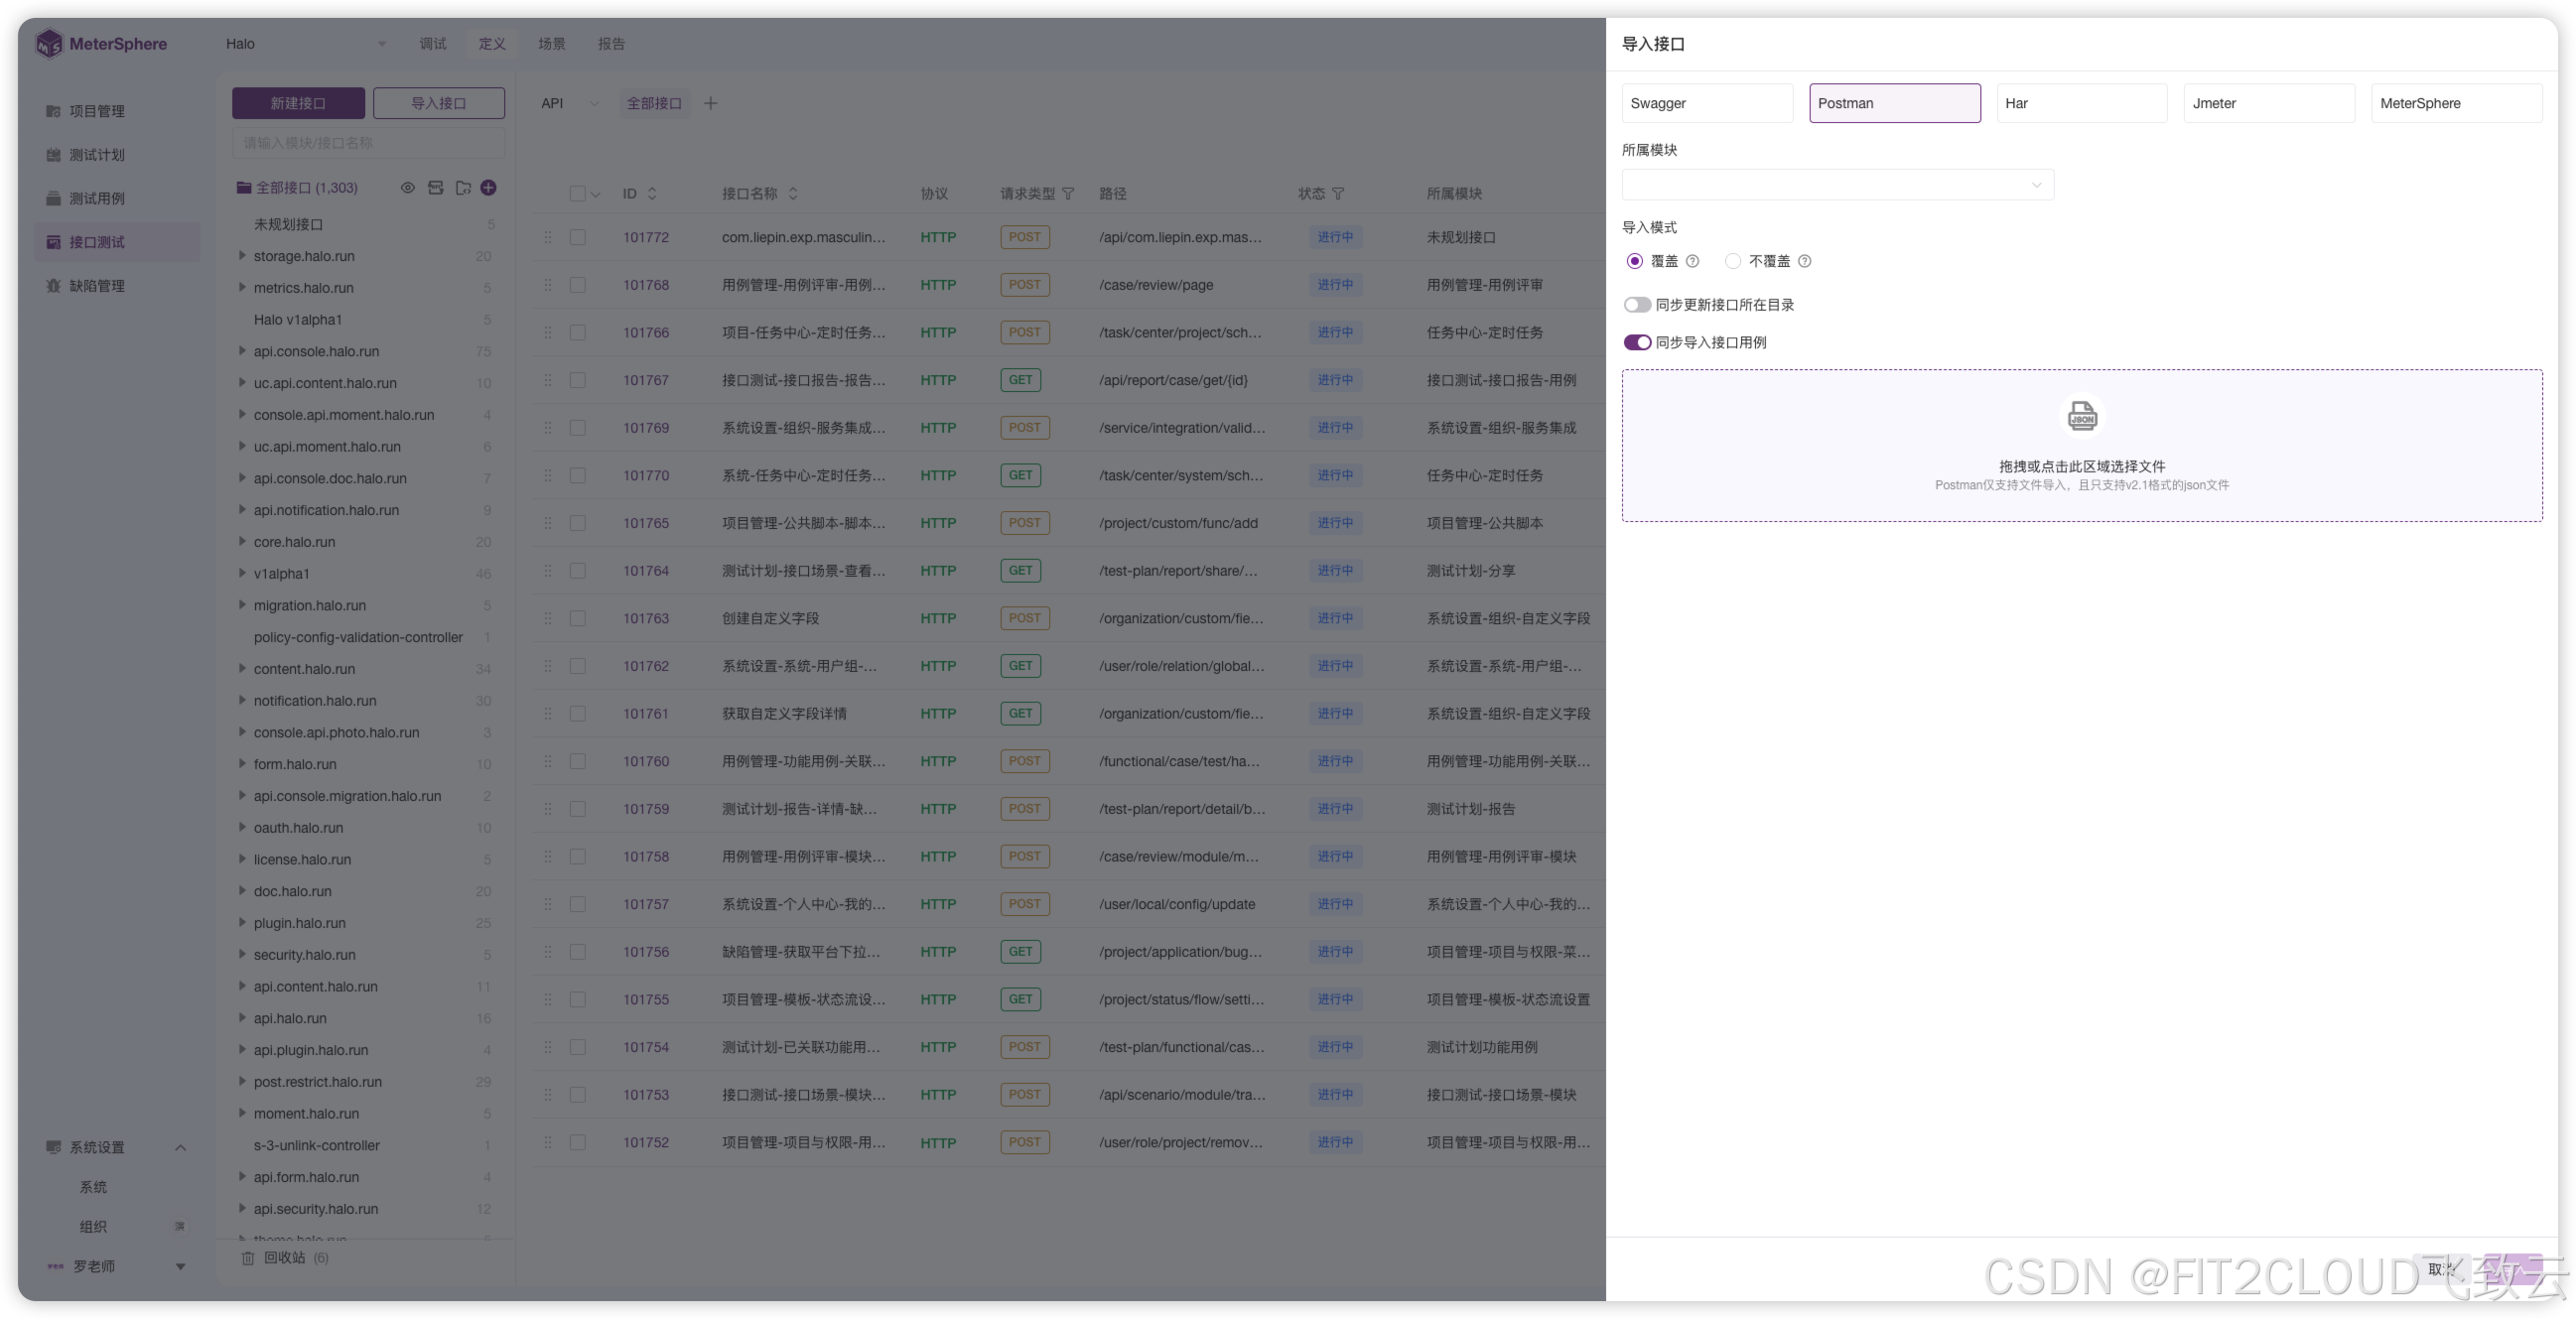Tick the select-all checkbox in table header
This screenshot has height=1319, width=2576.
point(577,194)
